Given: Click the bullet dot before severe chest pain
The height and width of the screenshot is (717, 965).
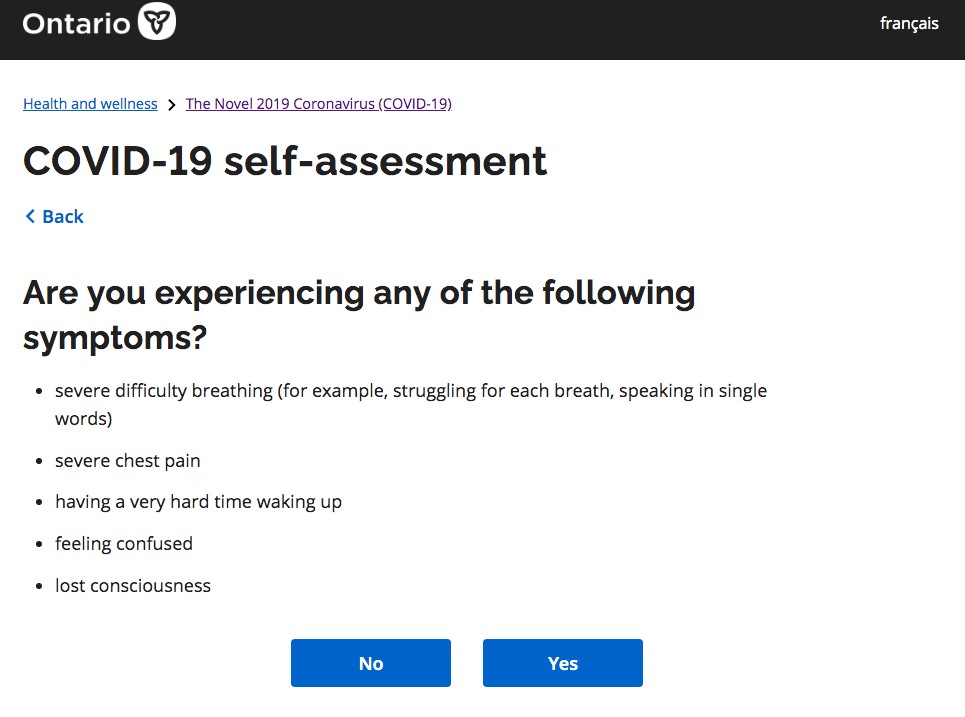Looking at the screenshot, I should coord(39,461).
